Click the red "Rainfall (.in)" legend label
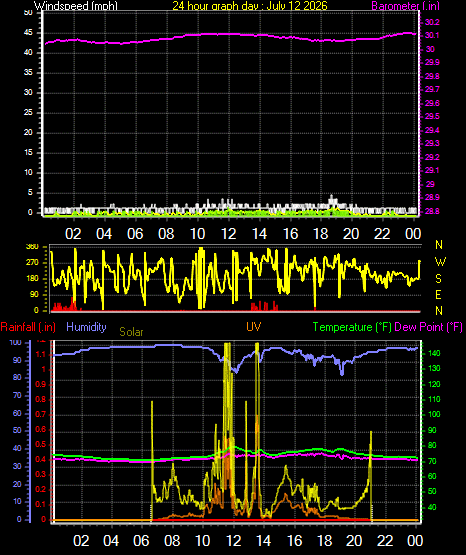The image size is (466, 555). [28, 327]
